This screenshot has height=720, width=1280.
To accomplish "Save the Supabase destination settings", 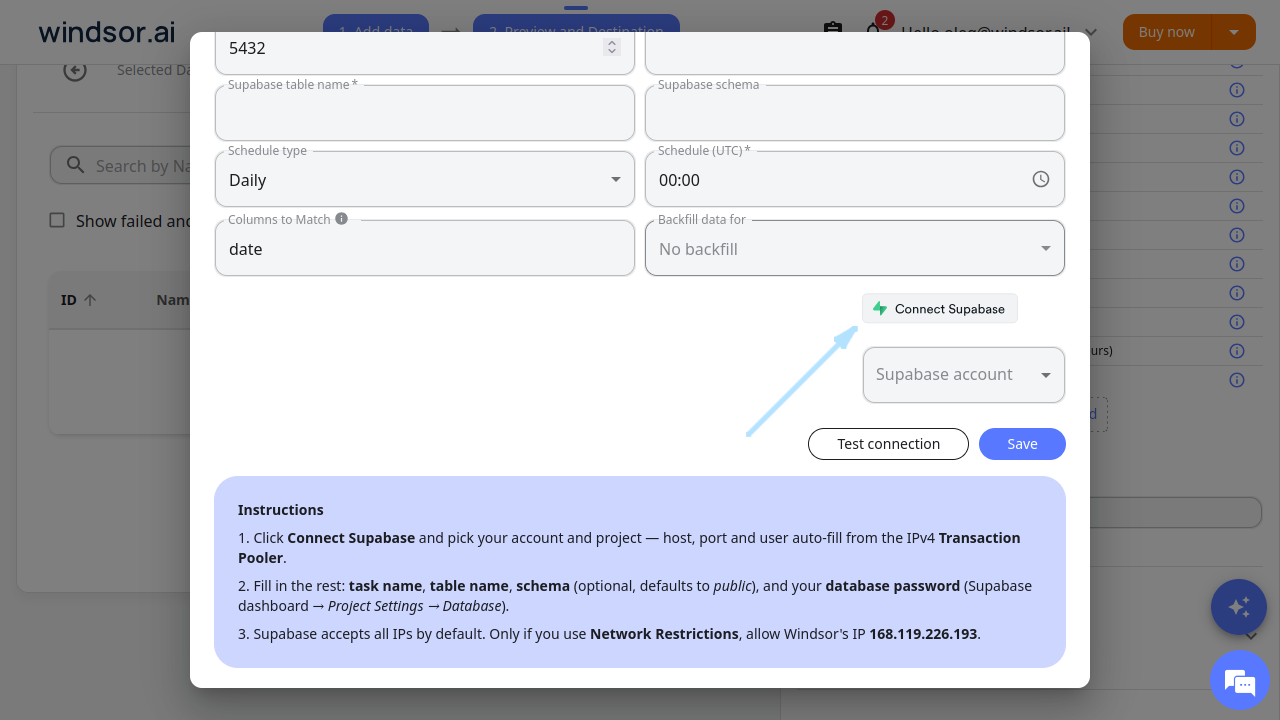I will [1022, 444].
